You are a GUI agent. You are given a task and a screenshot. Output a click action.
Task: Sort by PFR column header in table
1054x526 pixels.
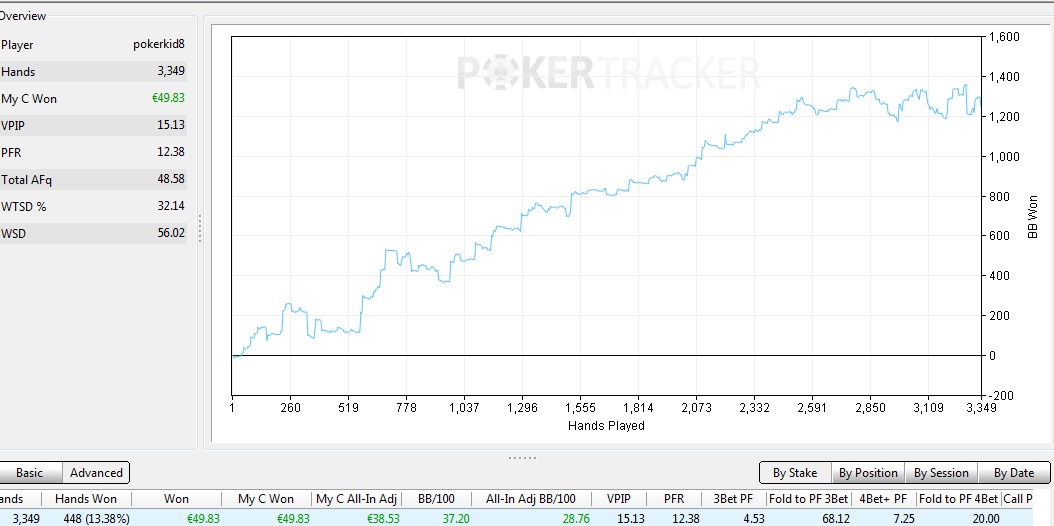point(674,498)
